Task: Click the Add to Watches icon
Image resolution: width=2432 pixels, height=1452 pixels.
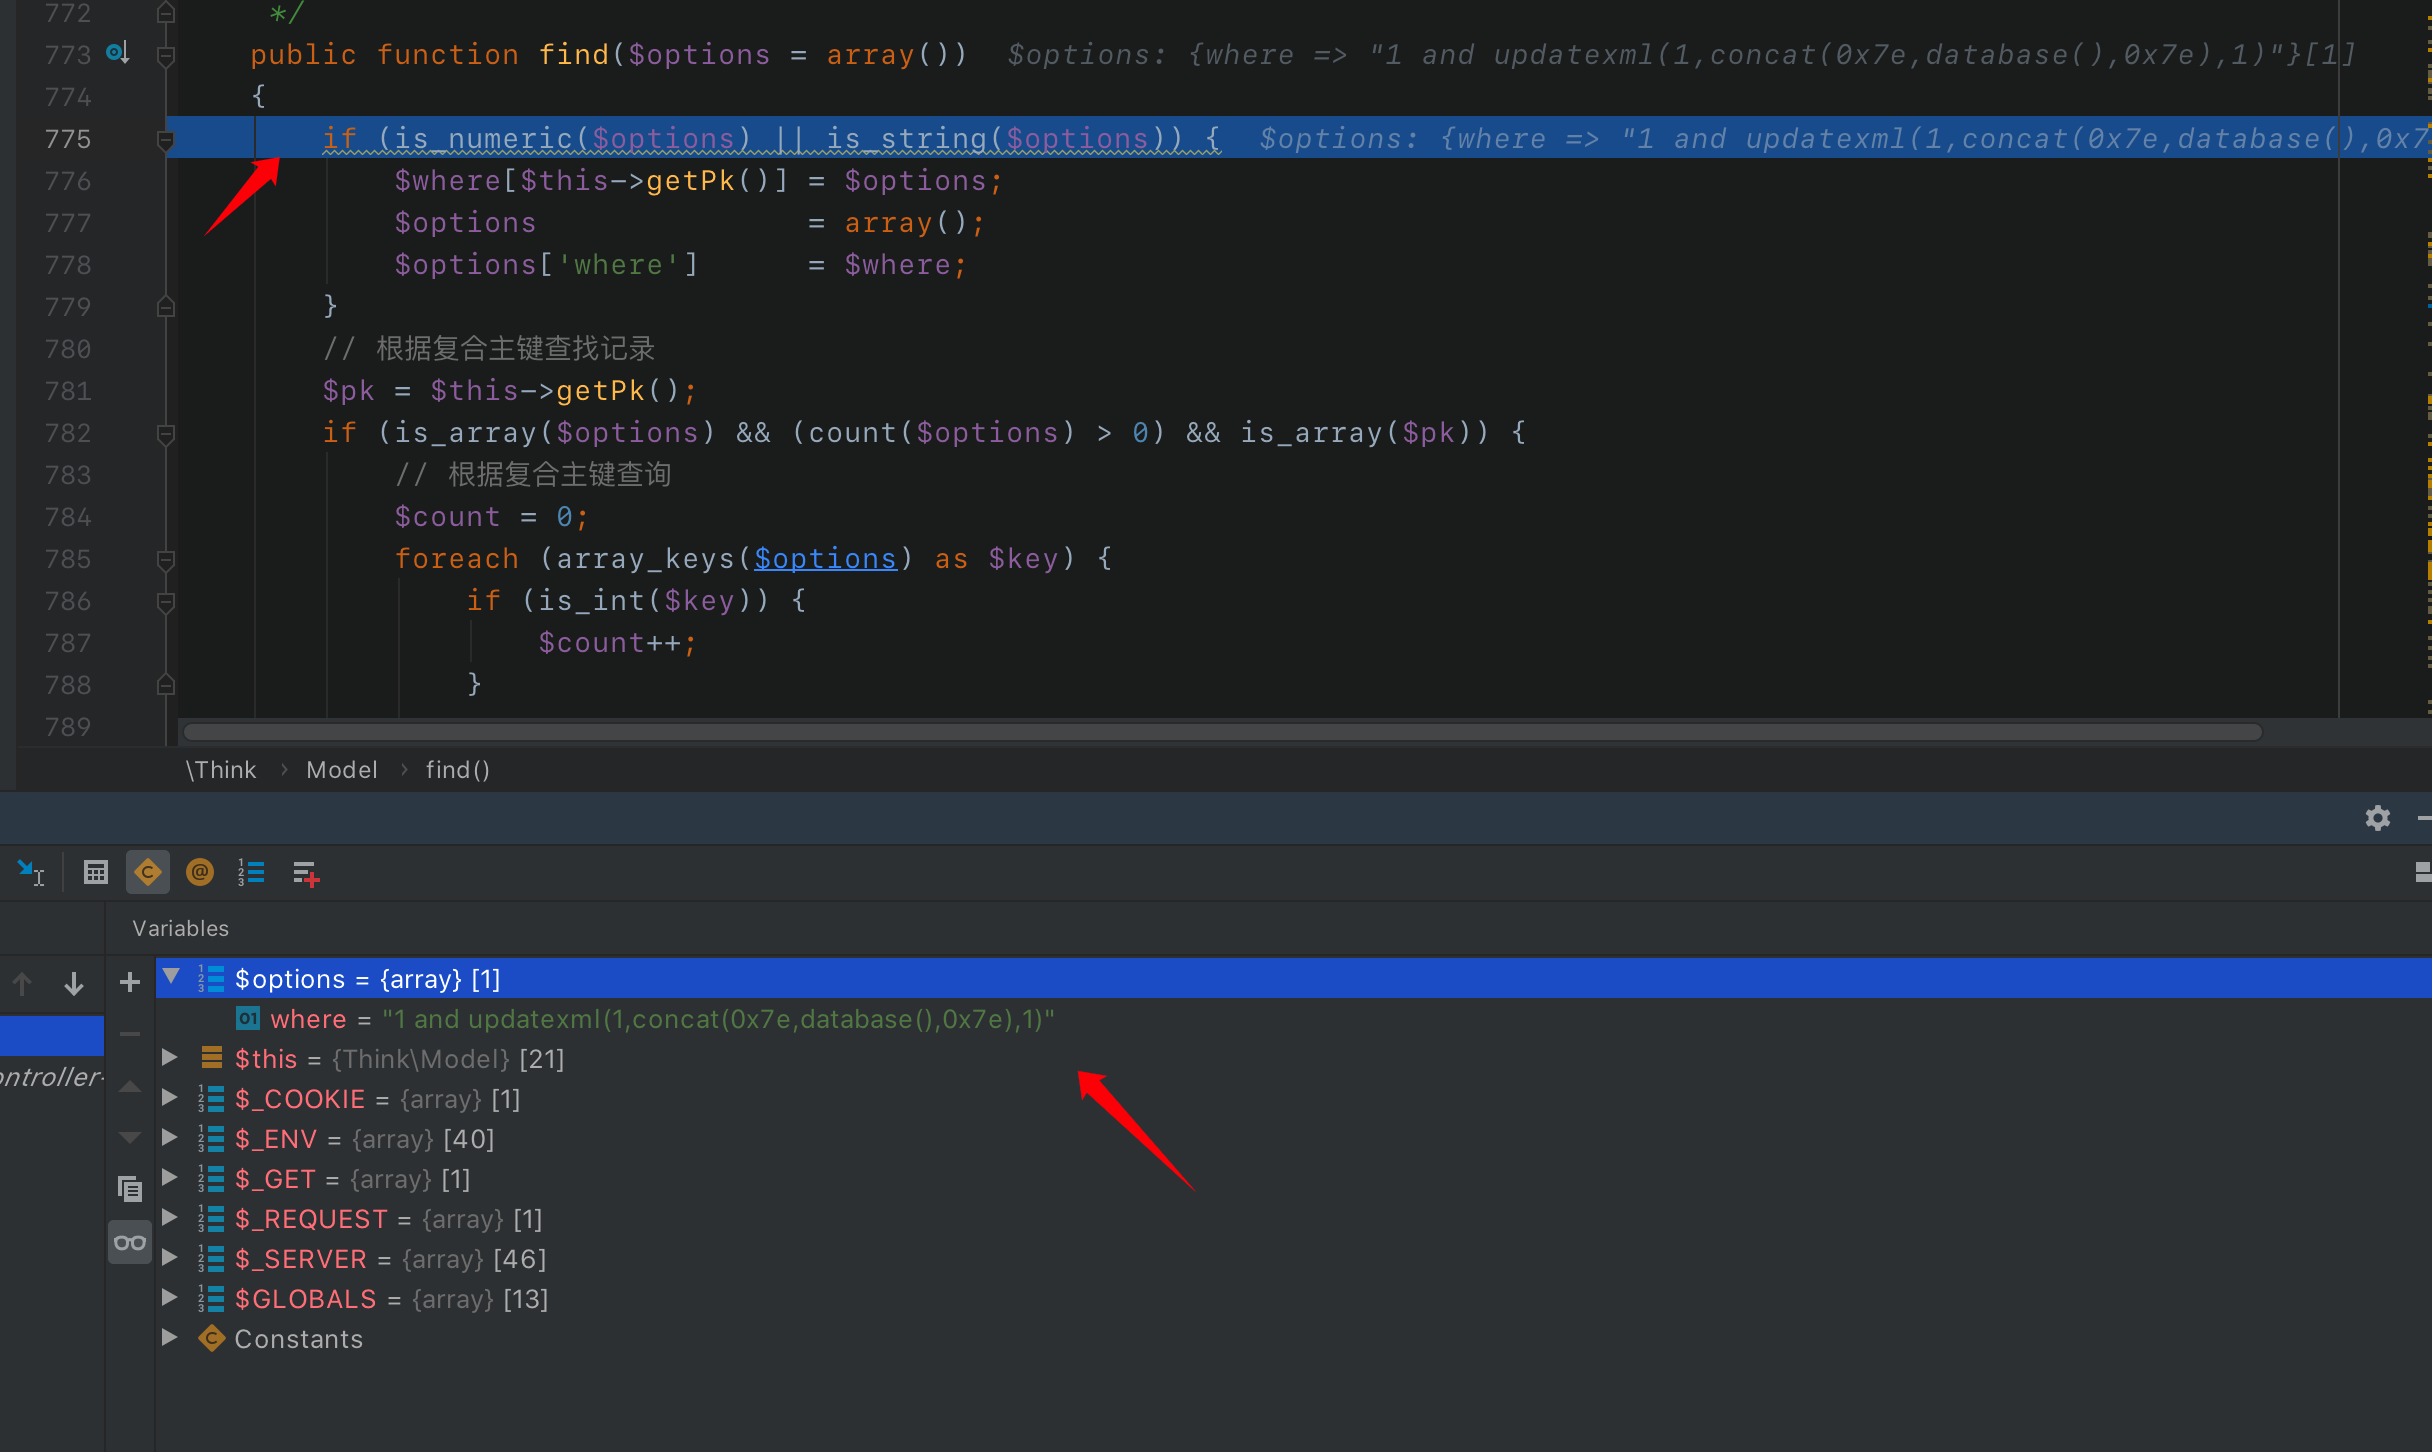Action: point(306,873)
